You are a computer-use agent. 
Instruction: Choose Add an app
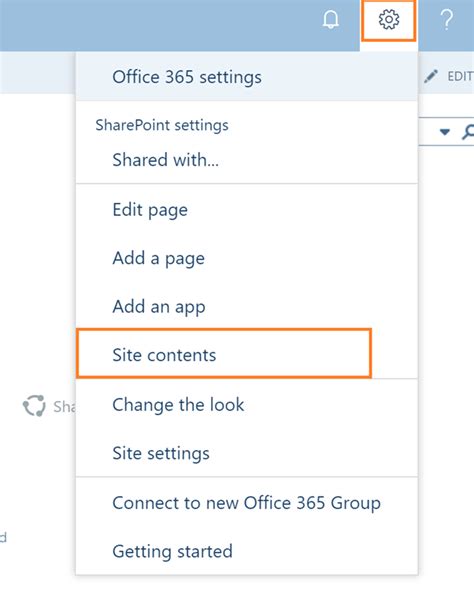(247, 307)
